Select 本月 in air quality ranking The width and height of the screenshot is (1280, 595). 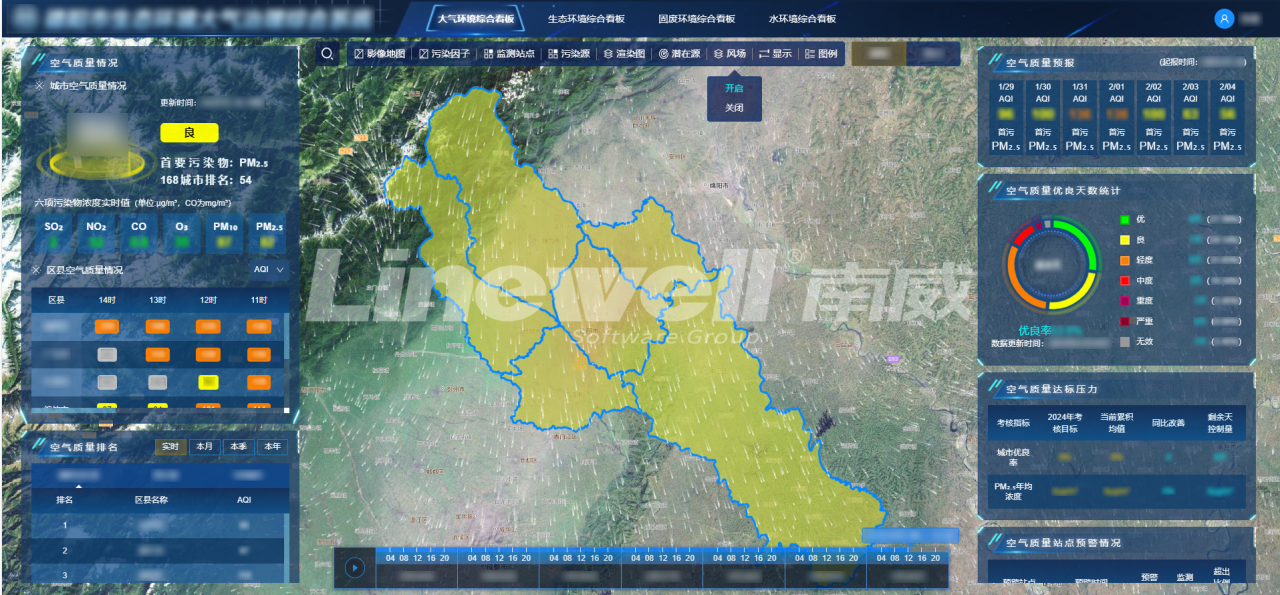pos(204,447)
